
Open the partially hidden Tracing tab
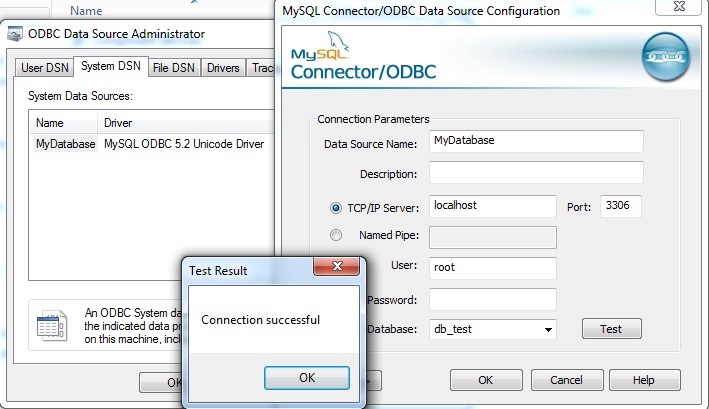click(261, 68)
